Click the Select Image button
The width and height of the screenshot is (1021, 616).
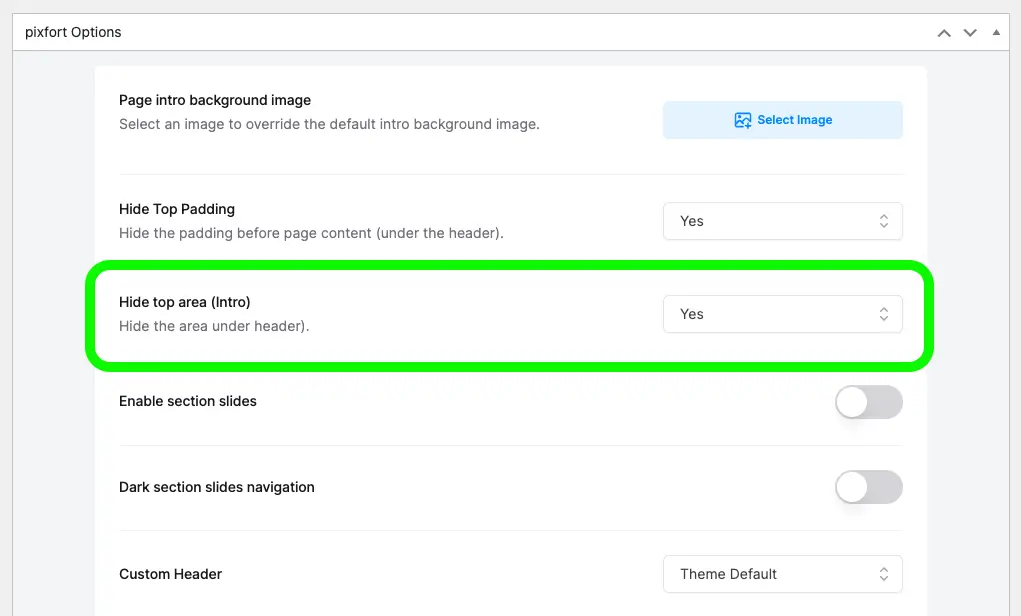(x=783, y=120)
